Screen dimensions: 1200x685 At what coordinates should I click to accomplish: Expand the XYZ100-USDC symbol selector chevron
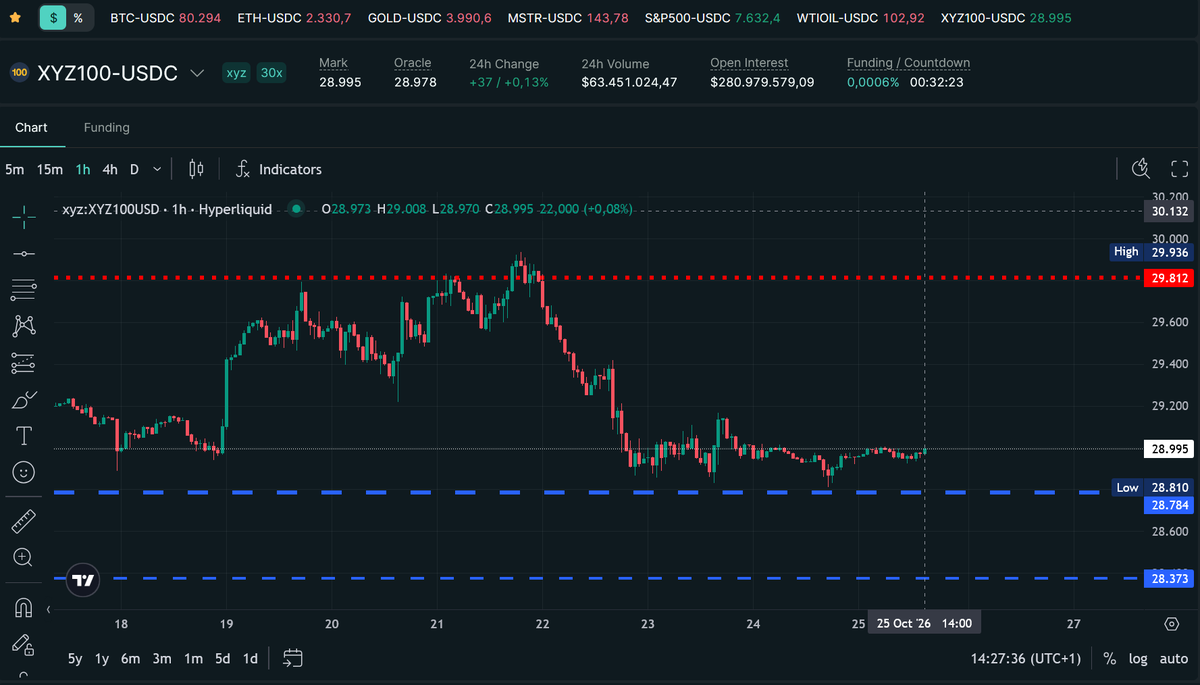[x=198, y=73]
